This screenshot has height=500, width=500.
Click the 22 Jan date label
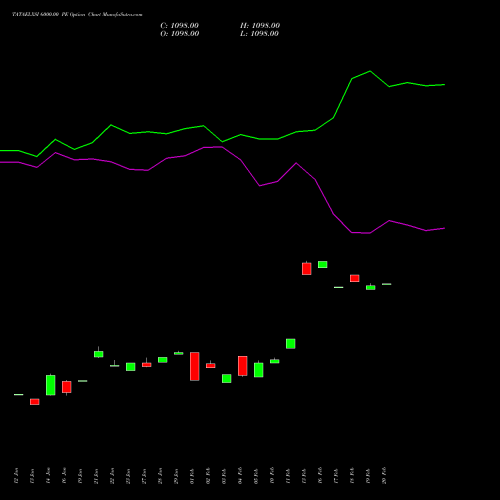coord(112,476)
